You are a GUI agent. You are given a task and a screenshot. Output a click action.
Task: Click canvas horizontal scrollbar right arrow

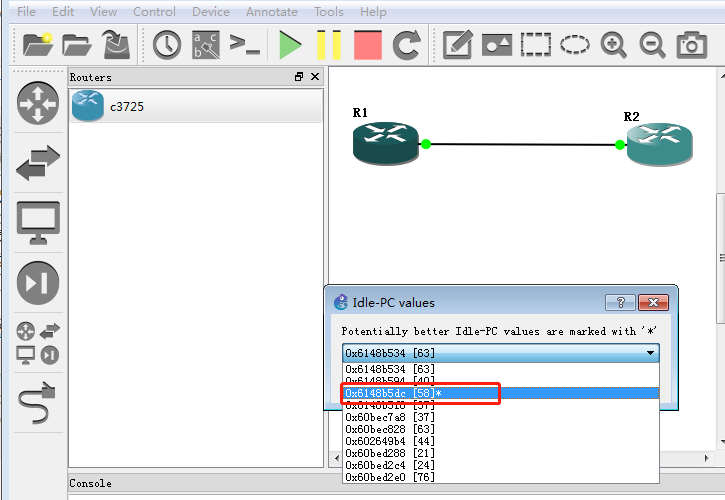[x=707, y=458]
